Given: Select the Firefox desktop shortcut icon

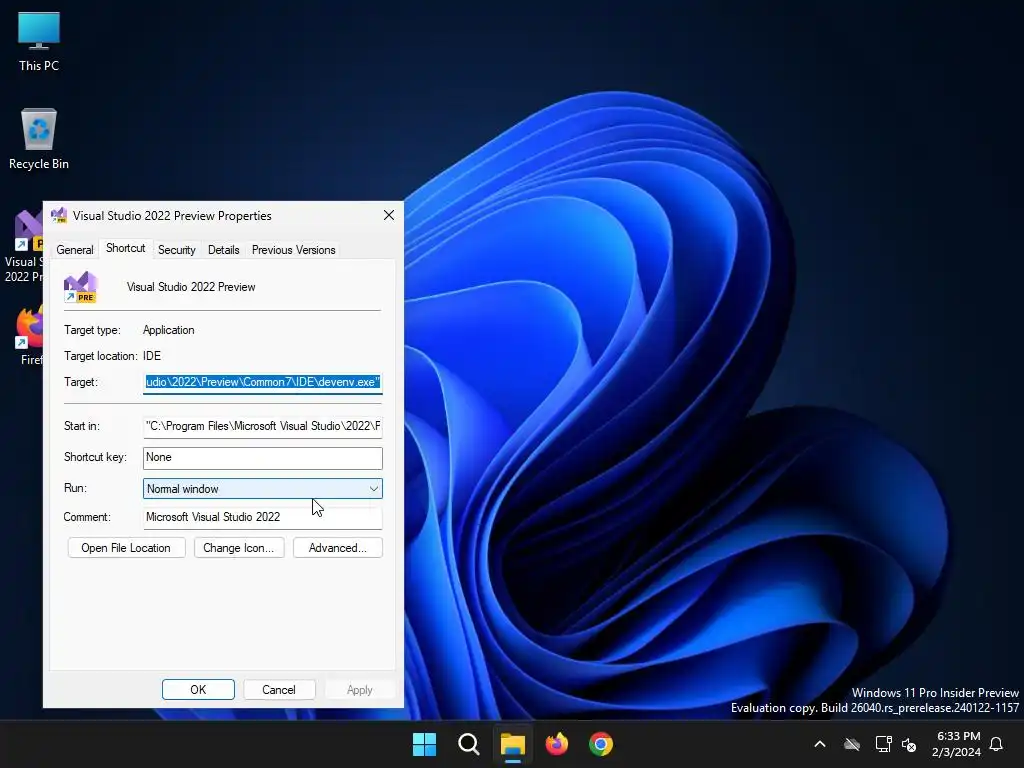Looking at the screenshot, I should 29,336.
